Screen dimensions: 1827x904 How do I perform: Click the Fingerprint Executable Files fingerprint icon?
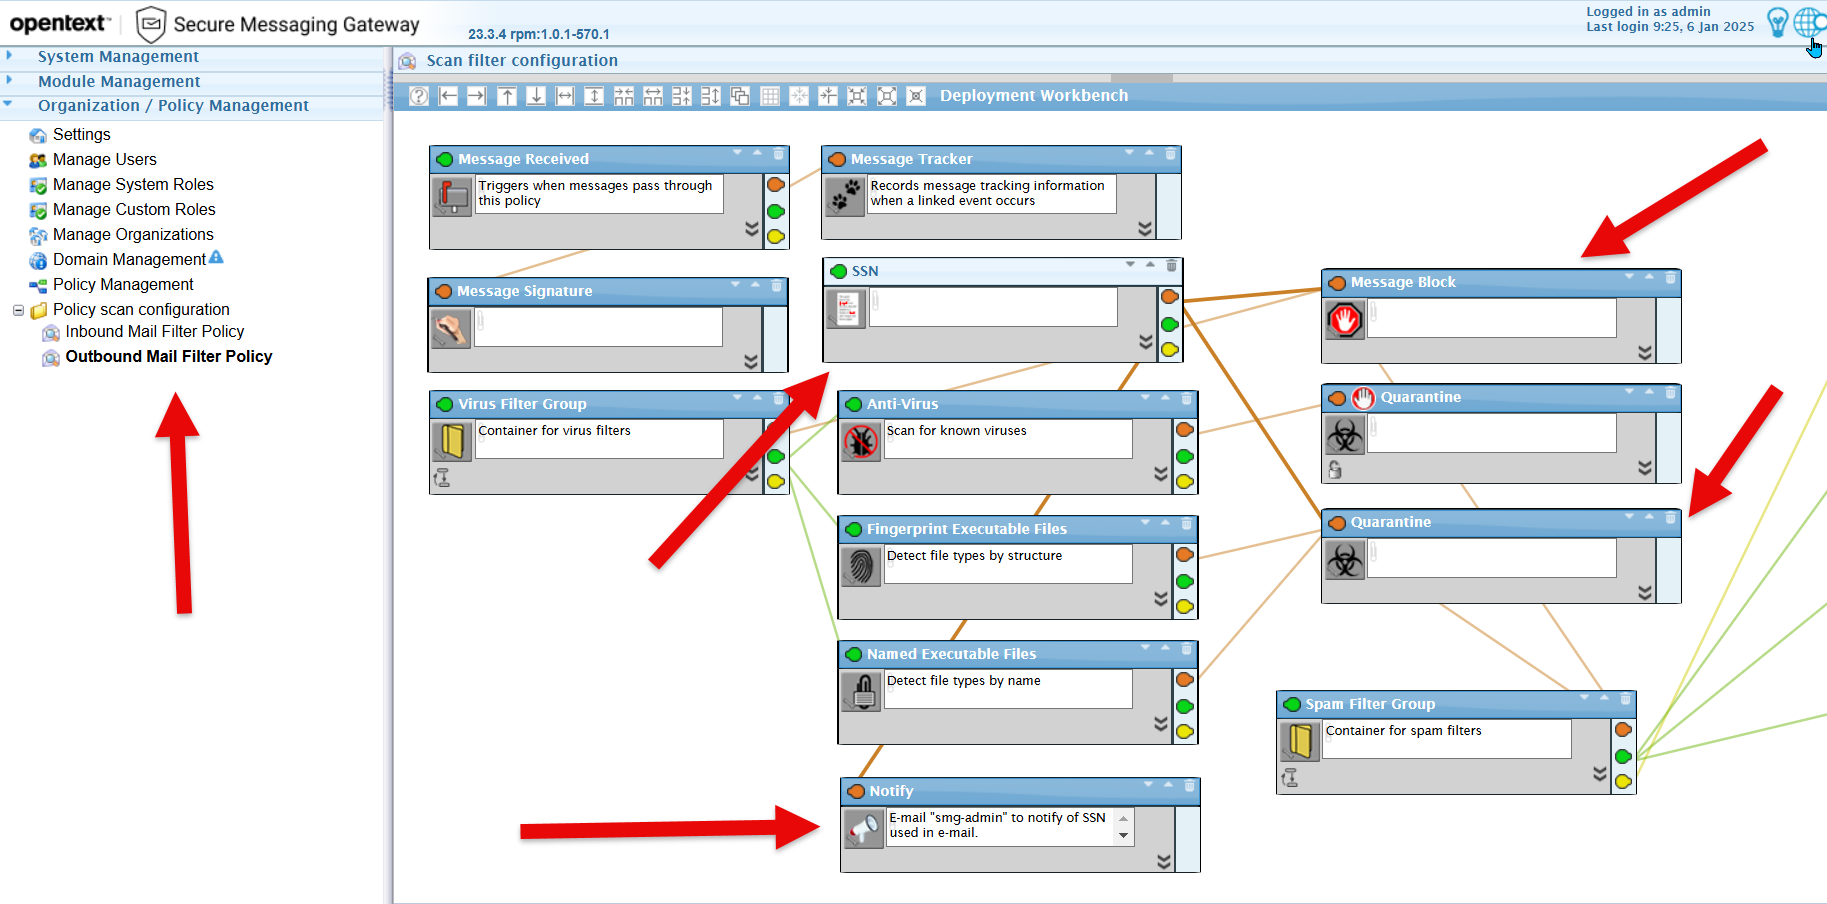tap(860, 566)
